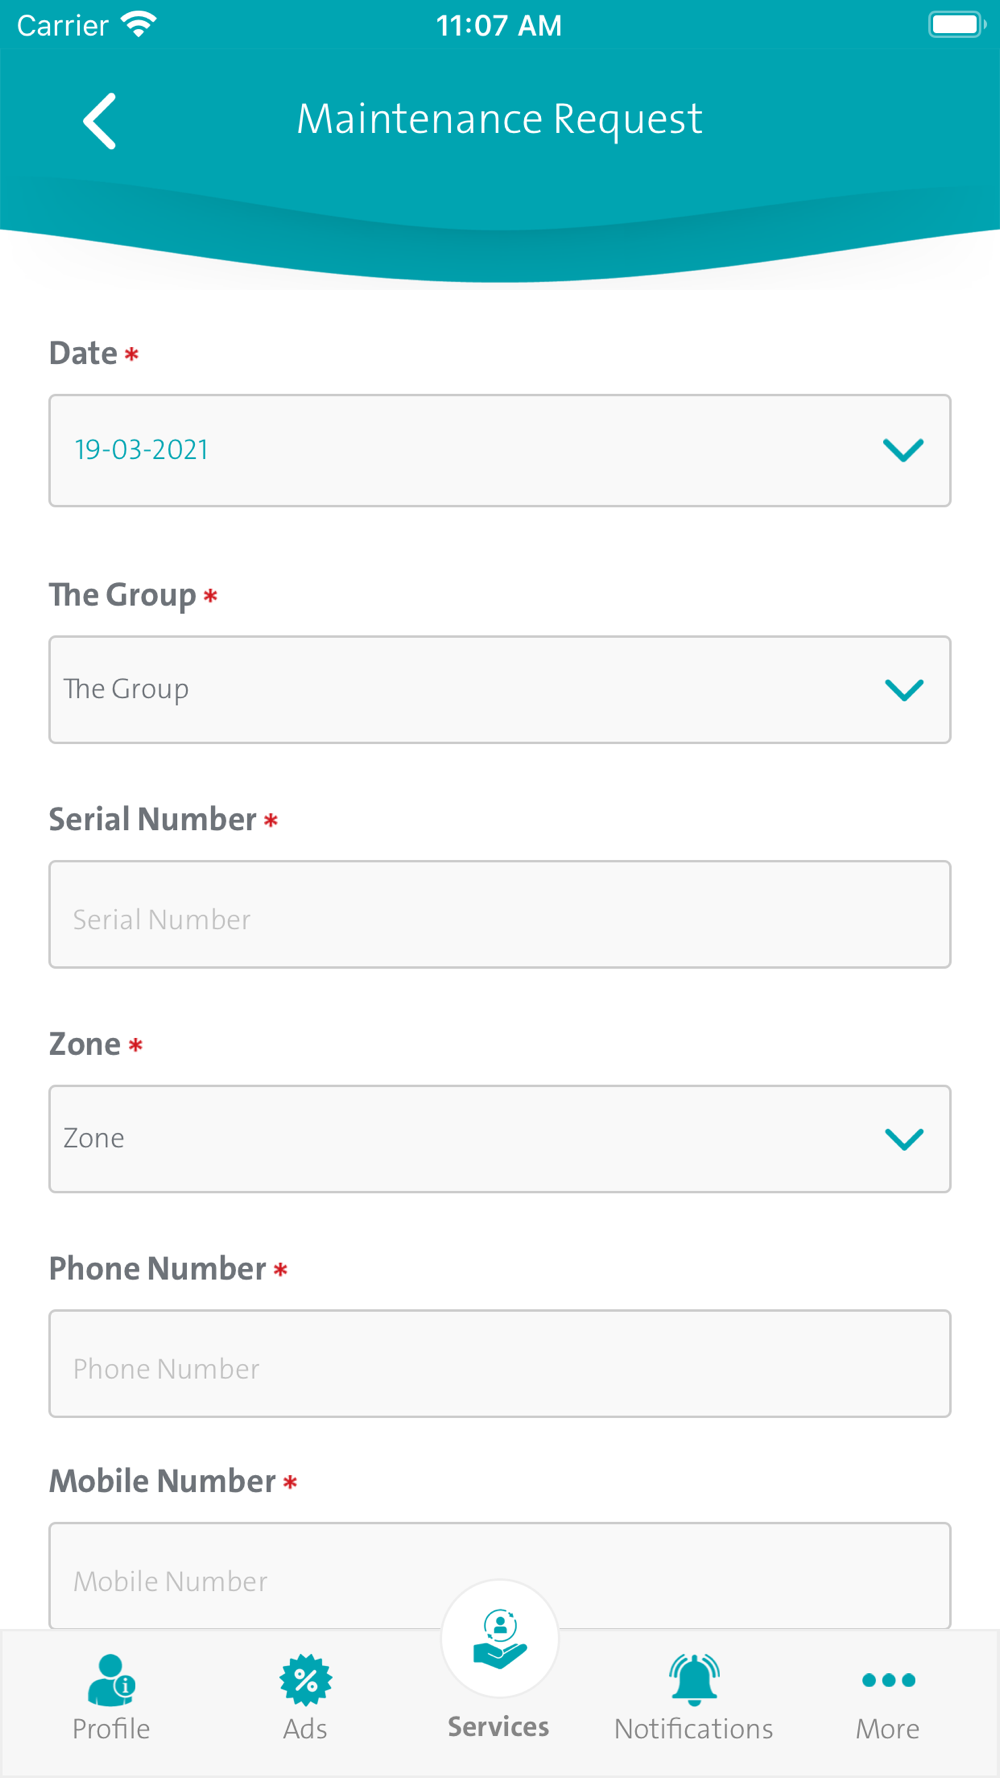Expand the Zone dropdown chevron
The height and width of the screenshot is (1778, 1000).
click(x=904, y=1139)
